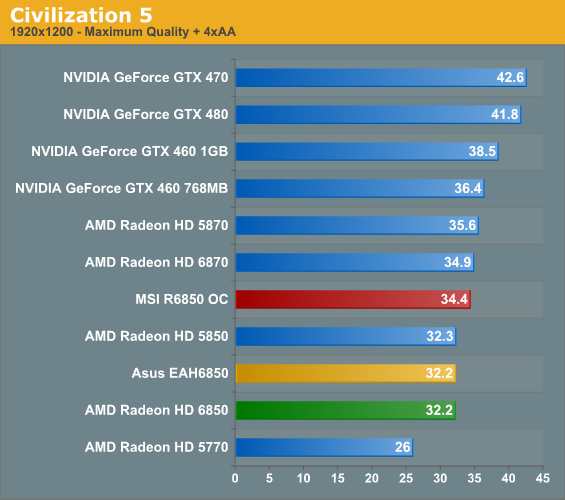Click the 36.4 bar value

[x=468, y=188]
